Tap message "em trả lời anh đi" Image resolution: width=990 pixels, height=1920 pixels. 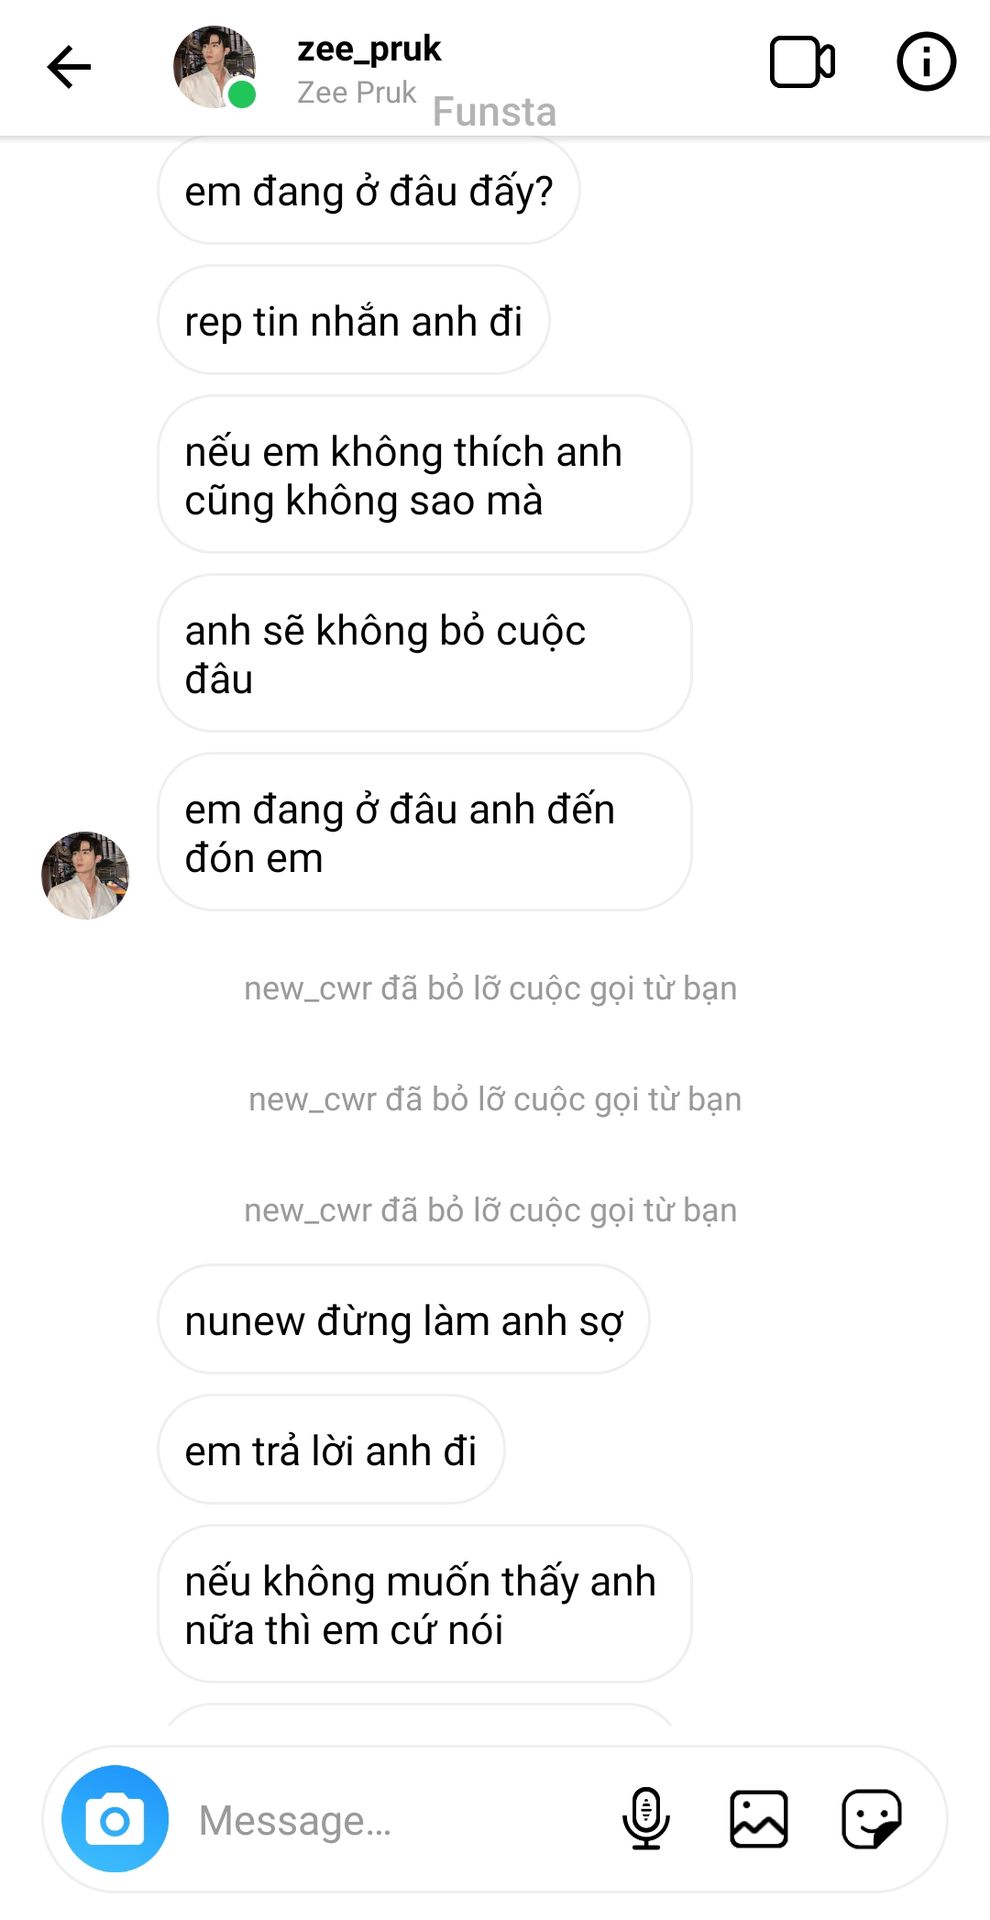331,1450
